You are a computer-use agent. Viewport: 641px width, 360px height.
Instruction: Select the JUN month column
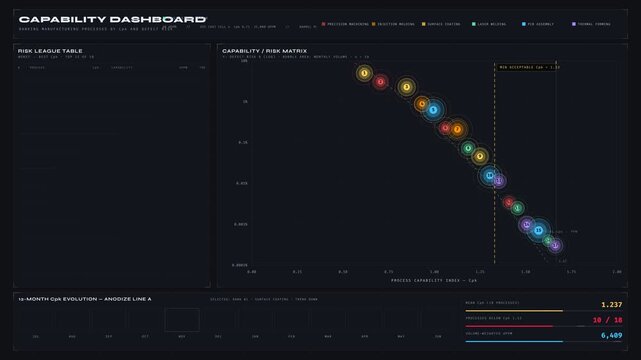coord(438,324)
